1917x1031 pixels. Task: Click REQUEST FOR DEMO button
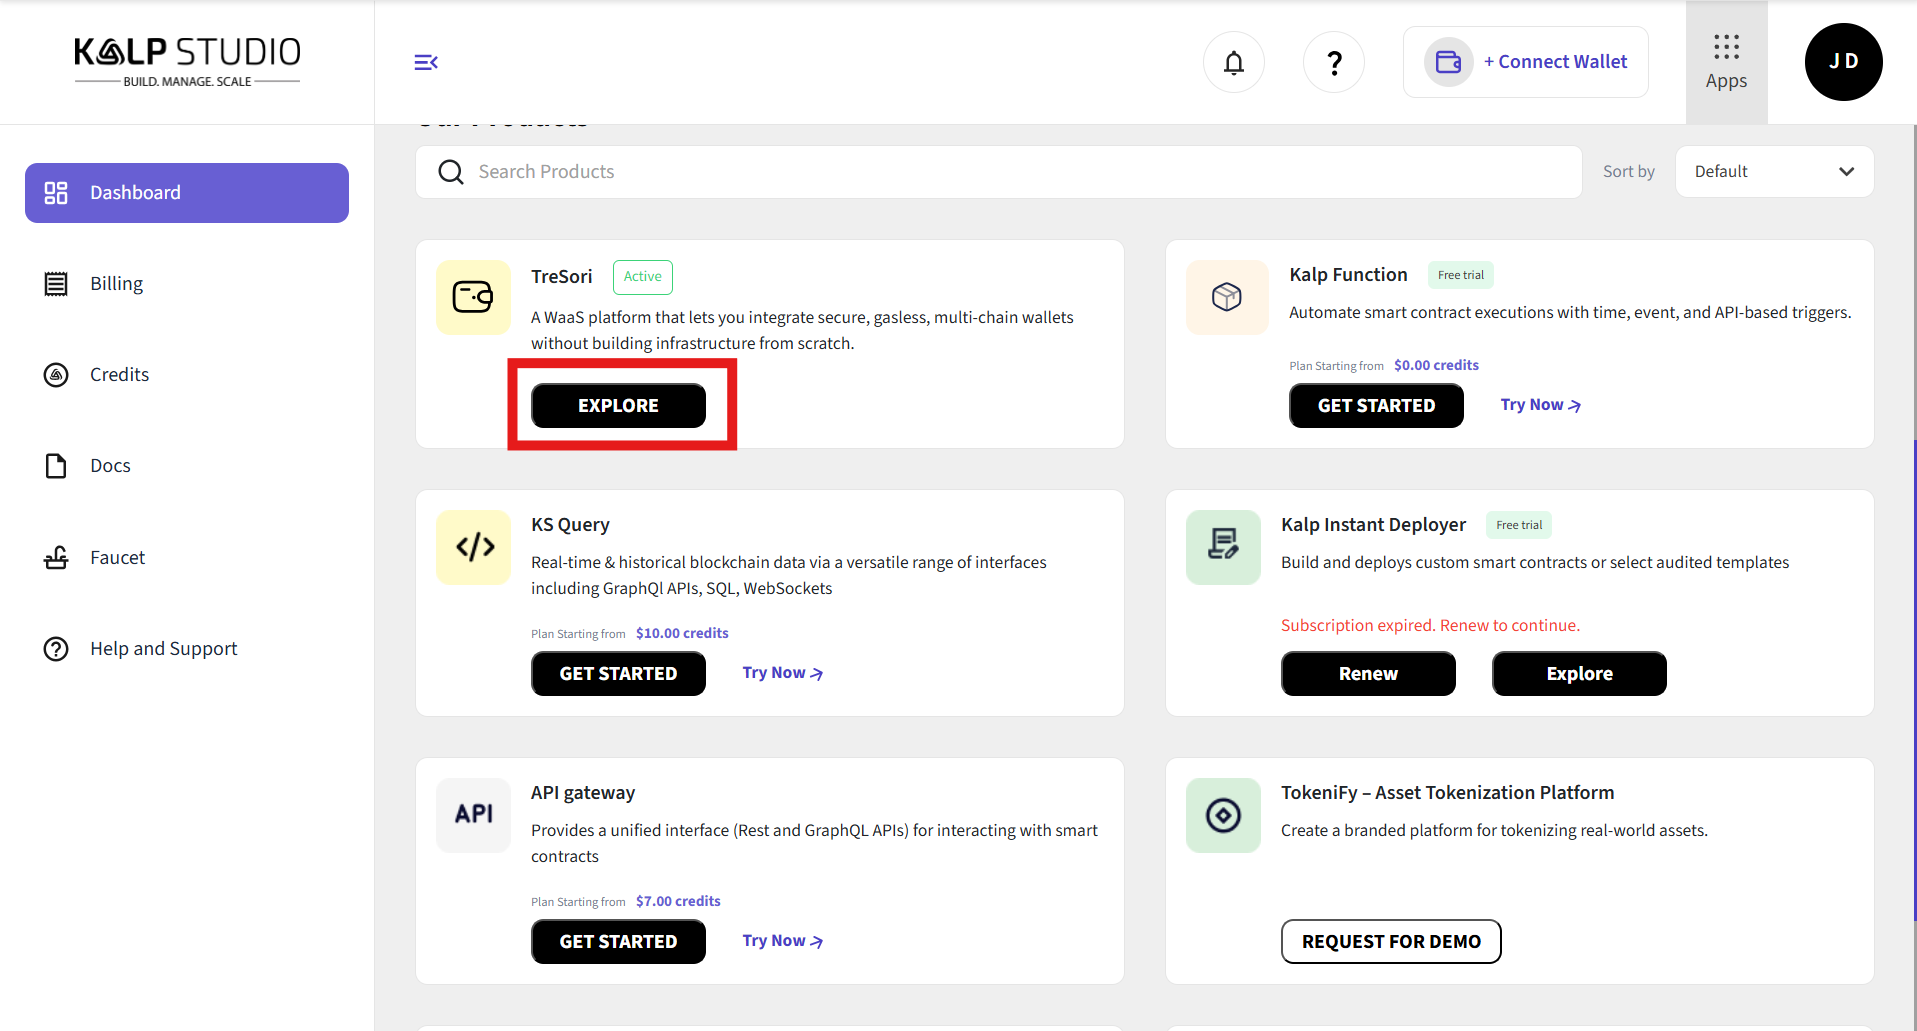click(x=1390, y=942)
